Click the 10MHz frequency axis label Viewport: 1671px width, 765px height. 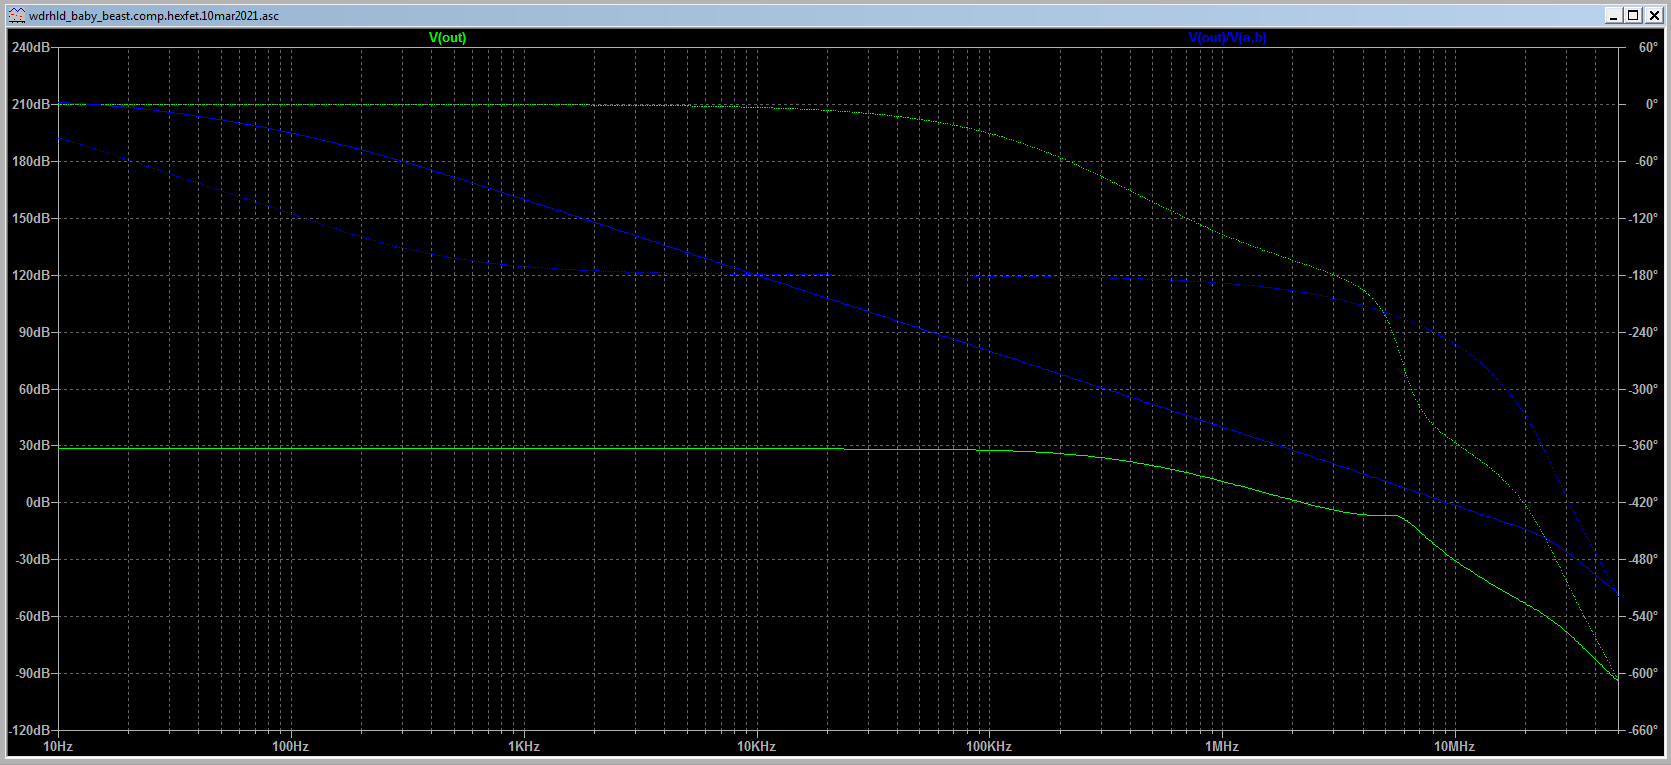[x=1455, y=747]
